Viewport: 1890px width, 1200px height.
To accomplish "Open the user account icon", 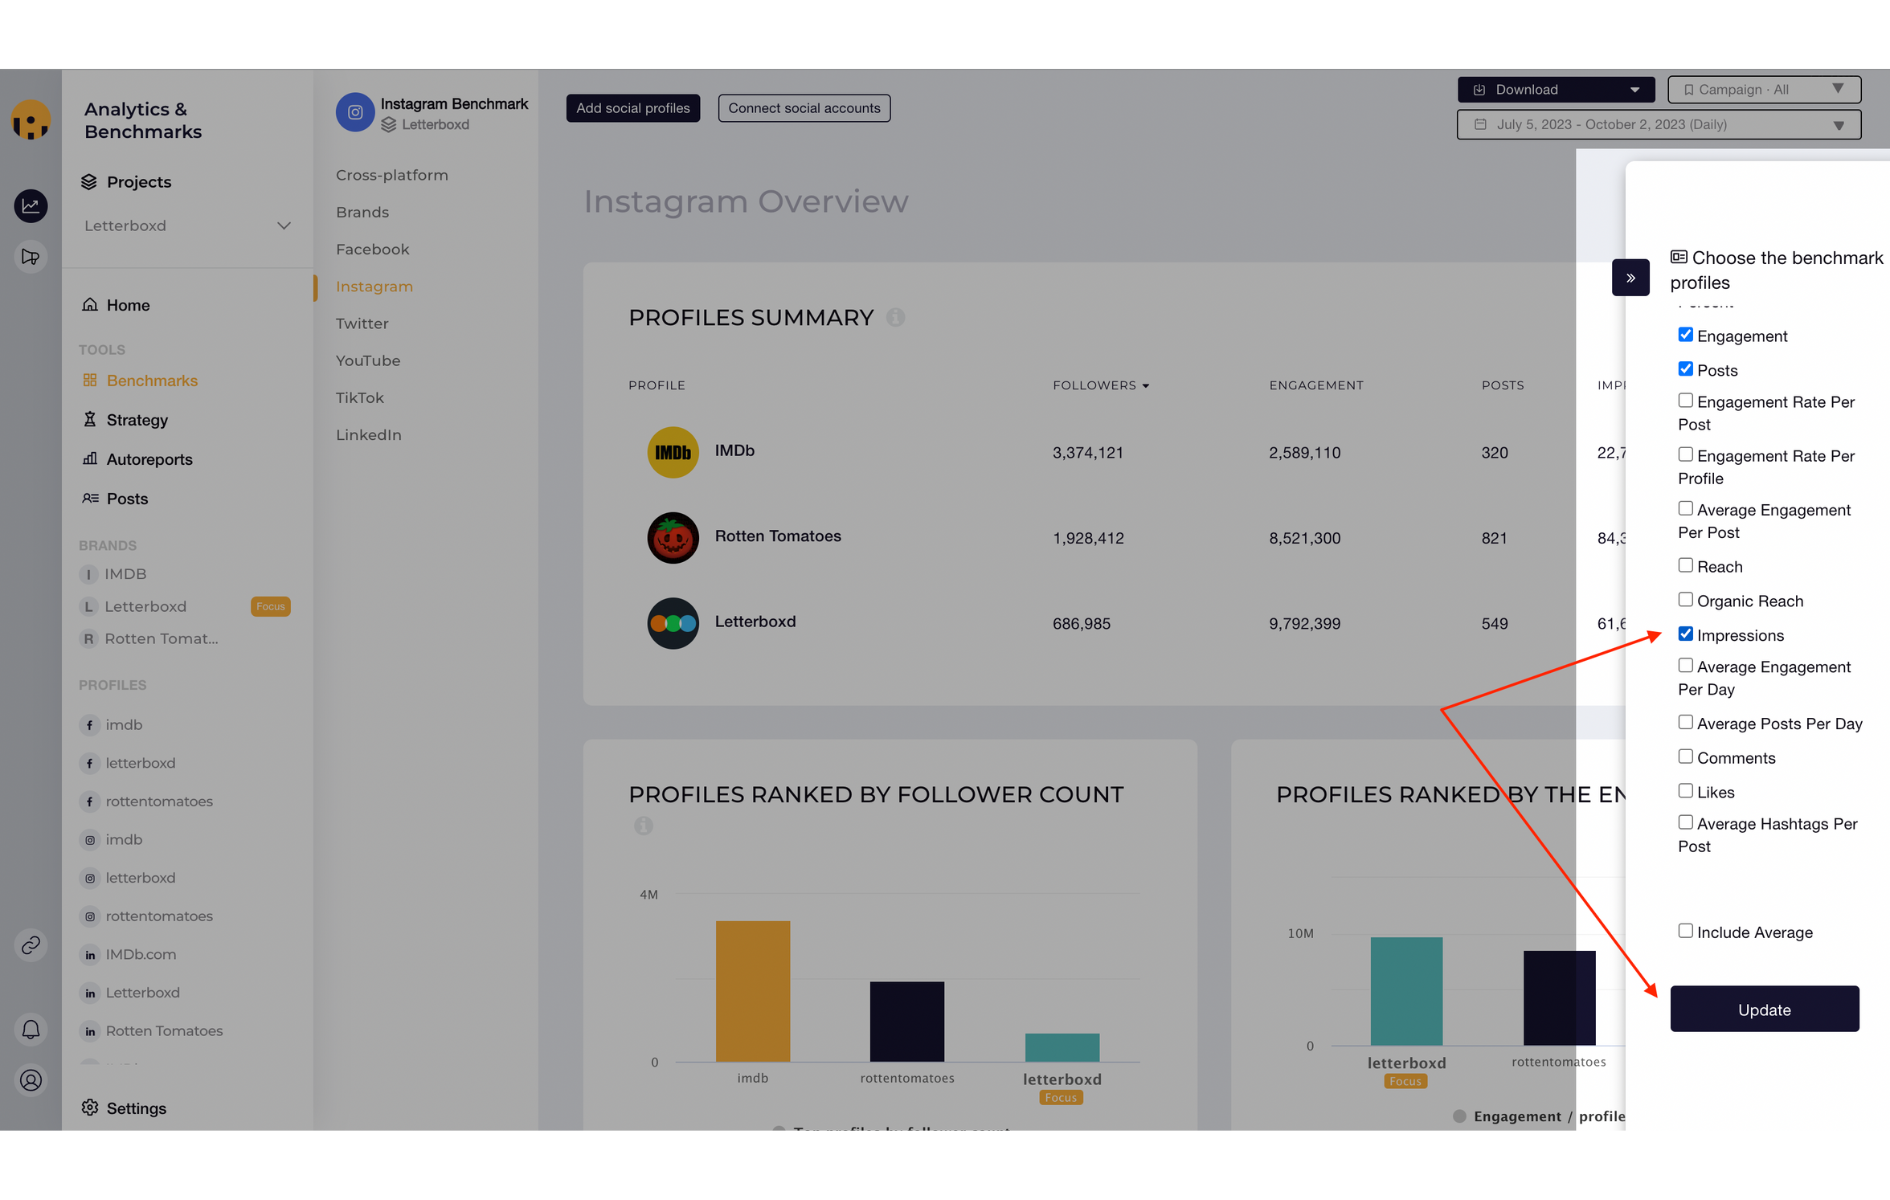I will pyautogui.click(x=31, y=1080).
